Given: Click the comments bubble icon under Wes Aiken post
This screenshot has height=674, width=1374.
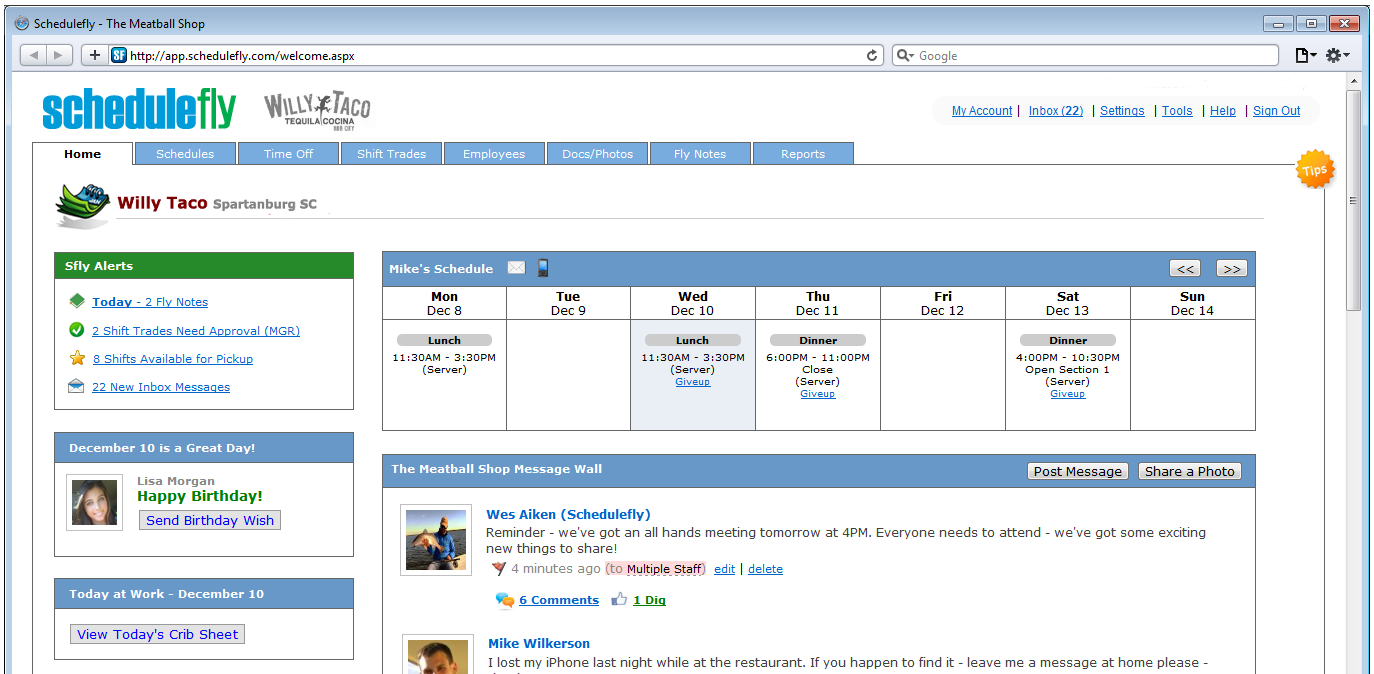Looking at the screenshot, I should 505,600.
